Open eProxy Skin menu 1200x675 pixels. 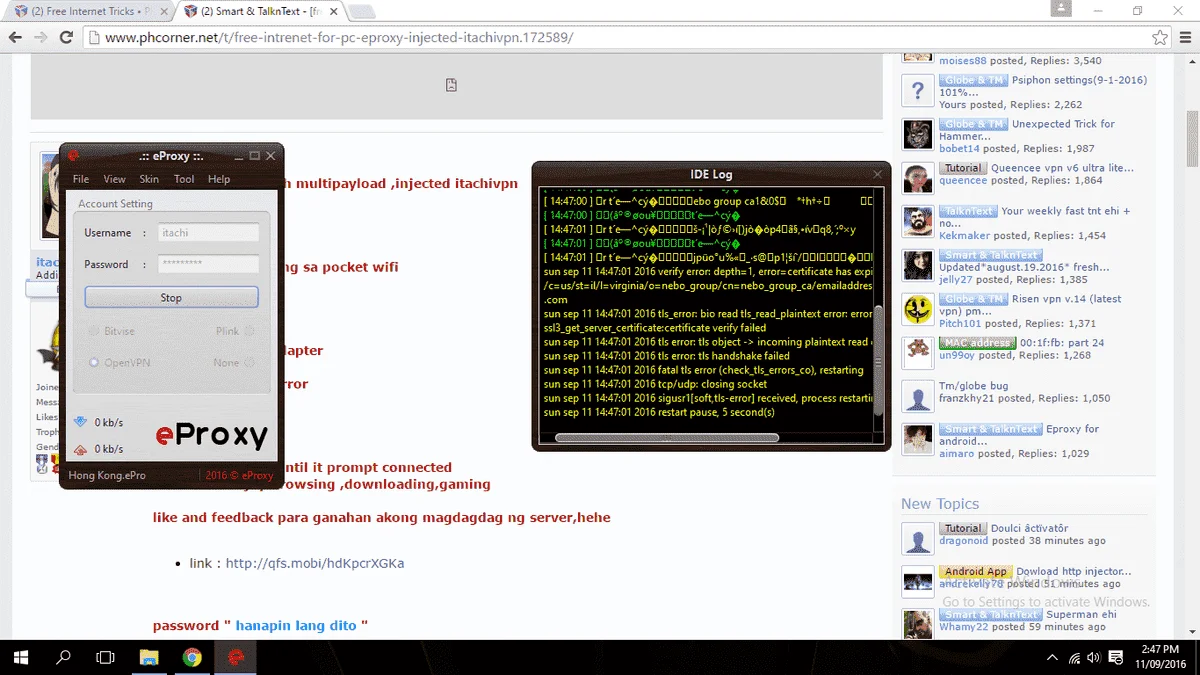(x=149, y=179)
